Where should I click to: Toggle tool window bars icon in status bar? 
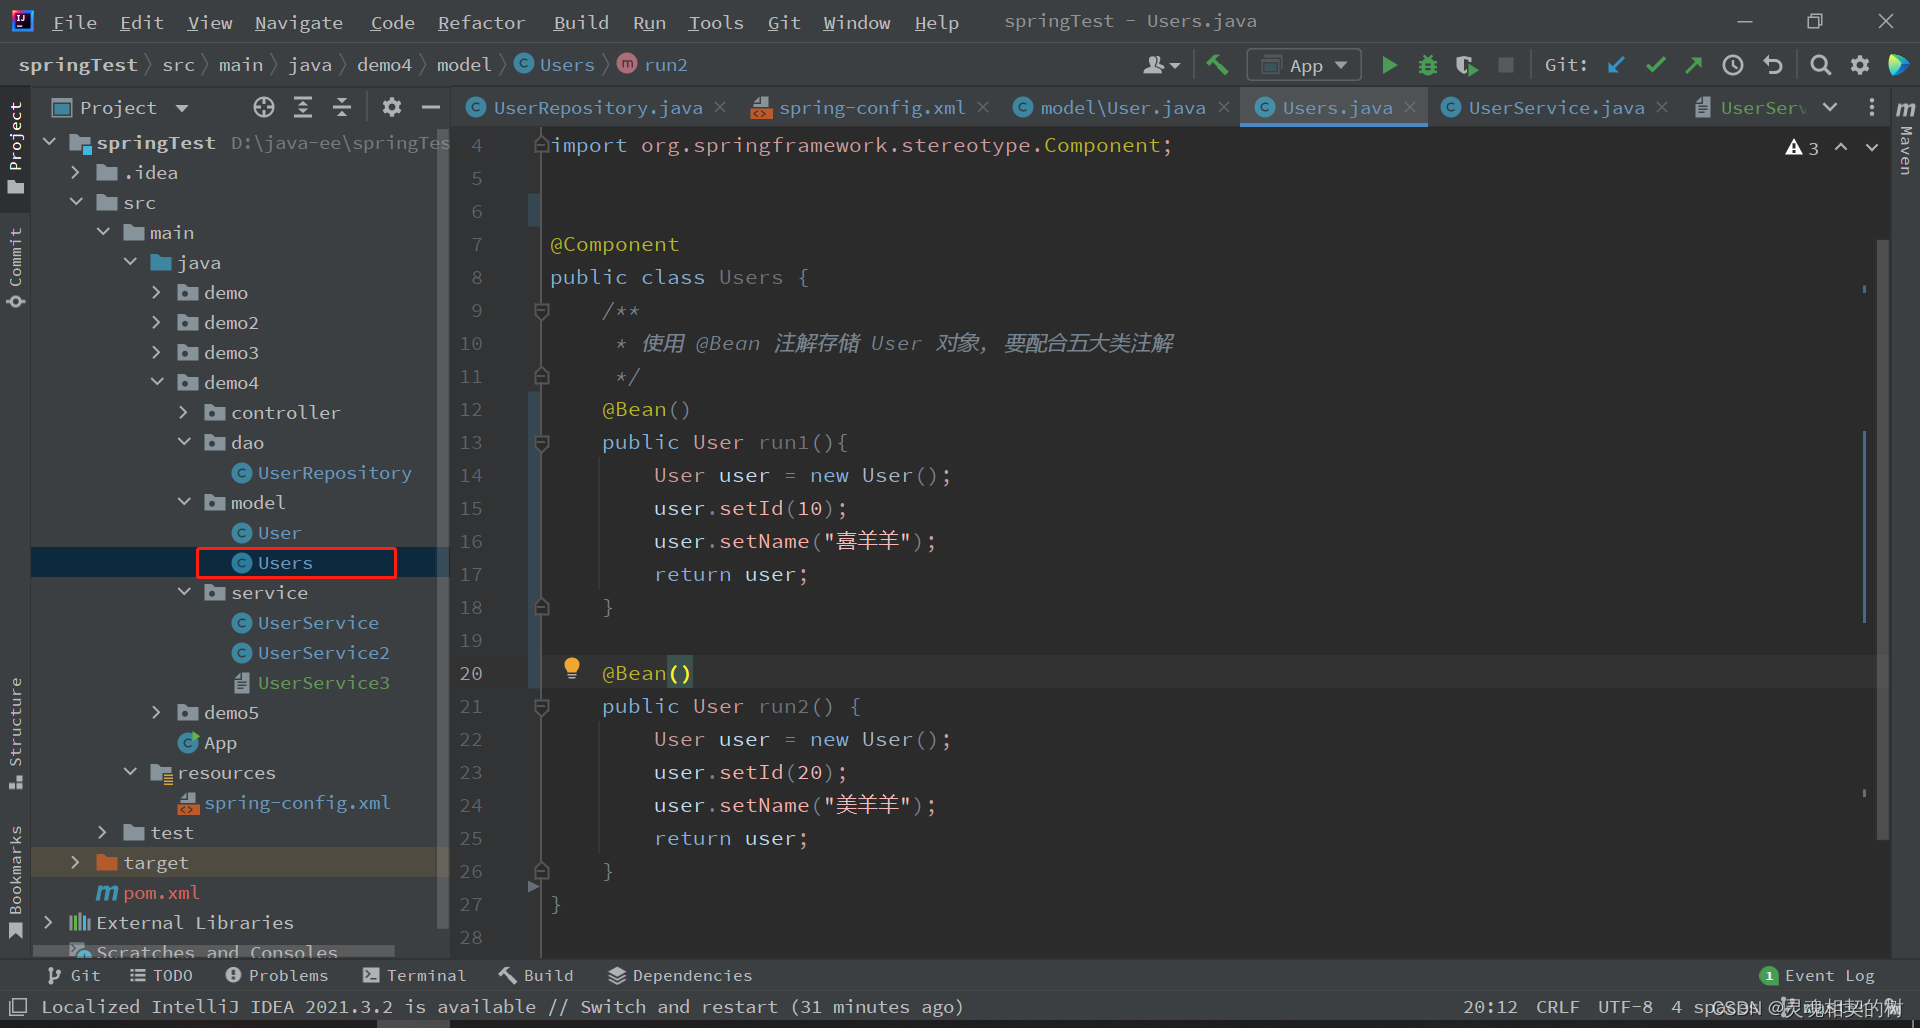pos(18,1006)
